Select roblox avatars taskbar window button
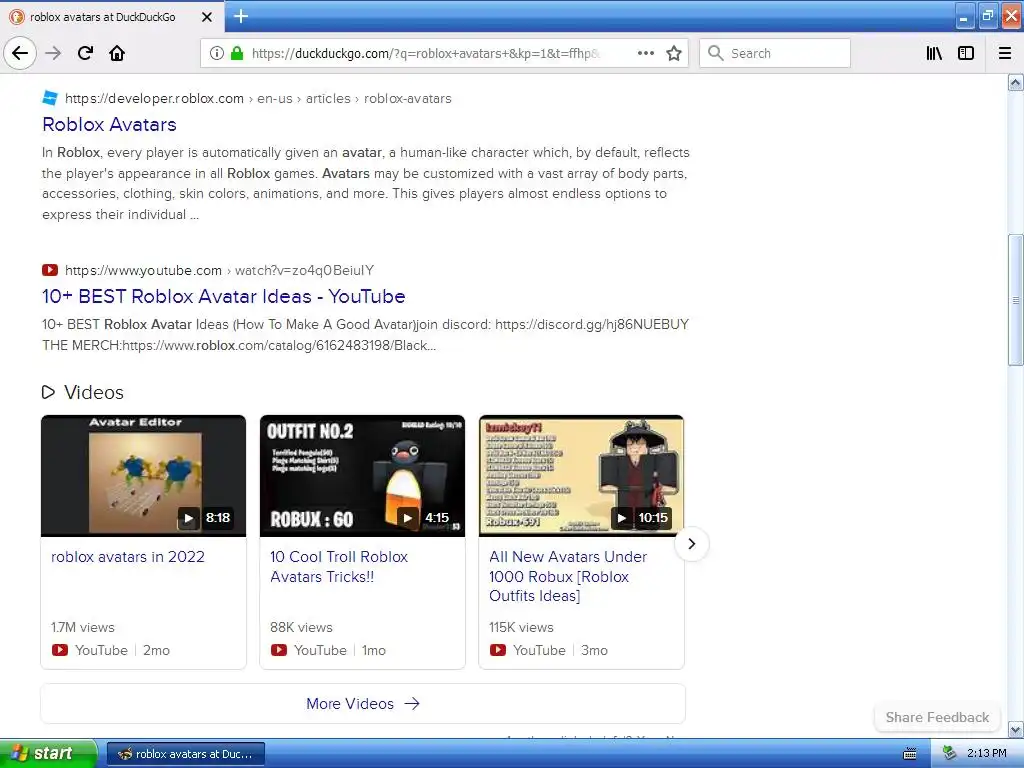1024x768 pixels. point(185,754)
